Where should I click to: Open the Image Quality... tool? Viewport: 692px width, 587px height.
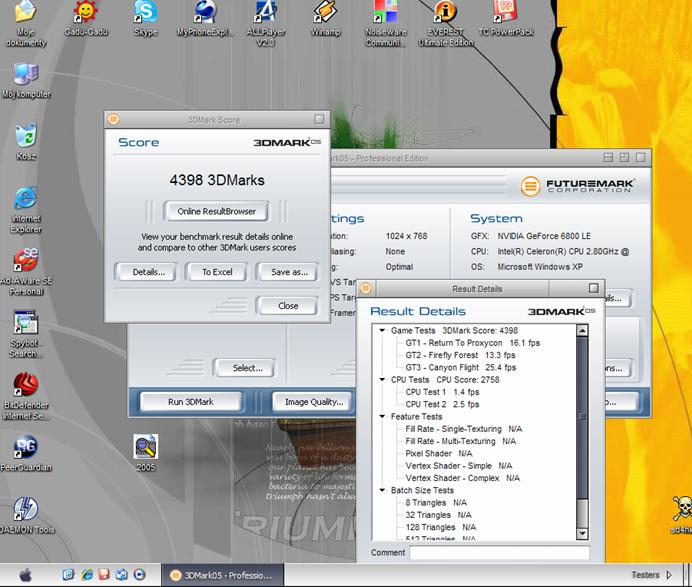click(312, 402)
